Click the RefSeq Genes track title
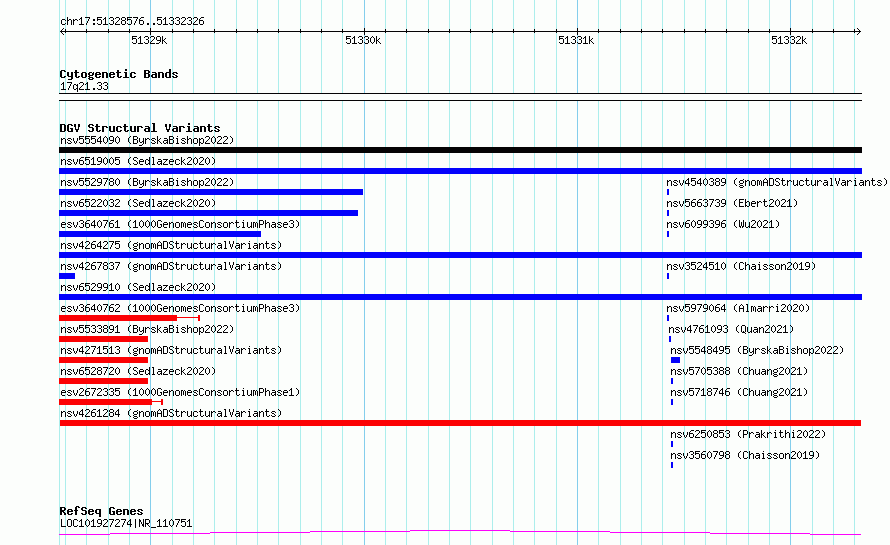 (x=101, y=511)
